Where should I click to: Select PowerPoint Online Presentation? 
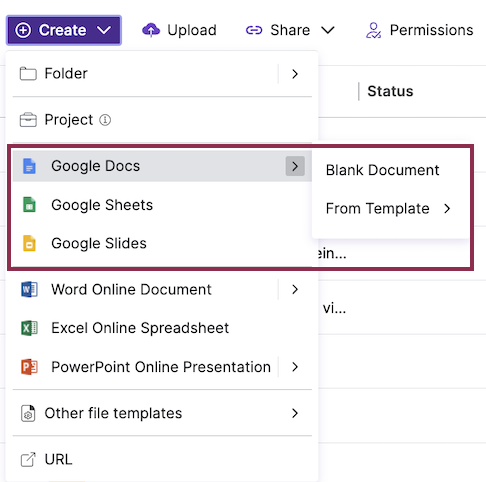pos(162,367)
